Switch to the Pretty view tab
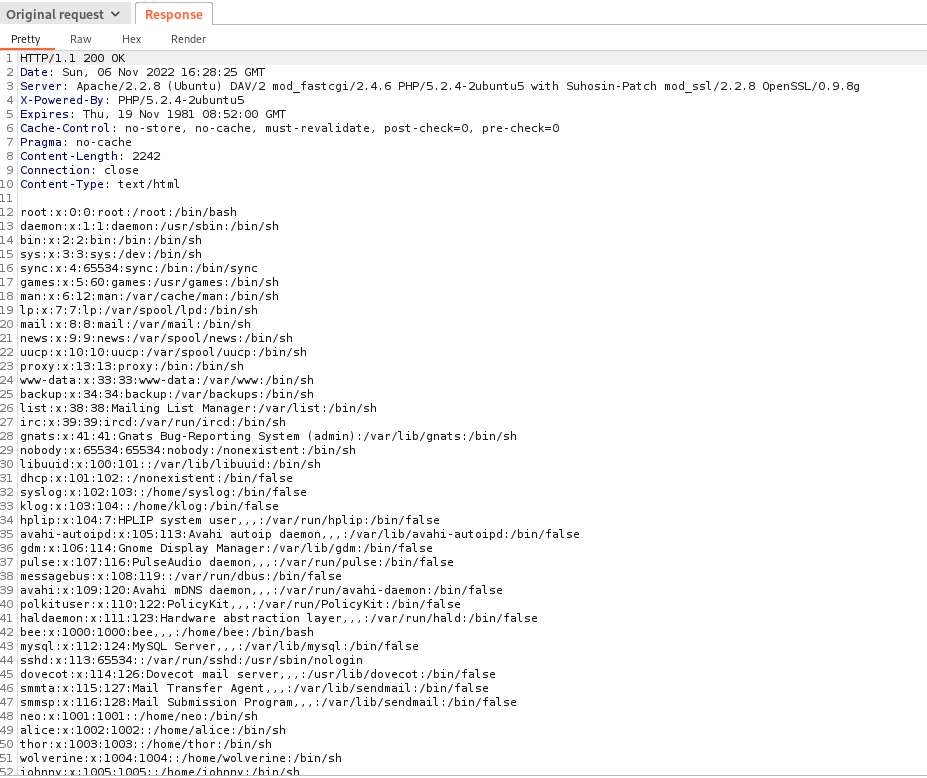The width and height of the screenshot is (927, 778). 25,39
